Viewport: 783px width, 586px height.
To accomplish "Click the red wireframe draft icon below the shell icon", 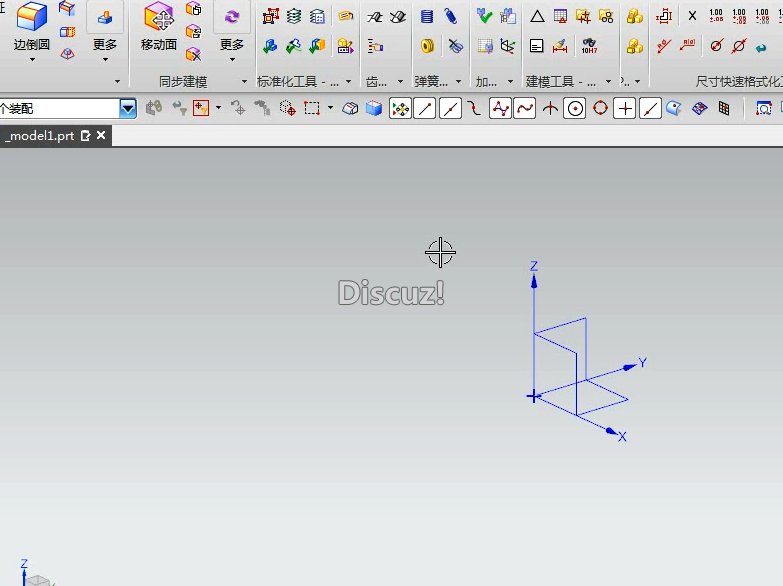I will click(x=67, y=53).
